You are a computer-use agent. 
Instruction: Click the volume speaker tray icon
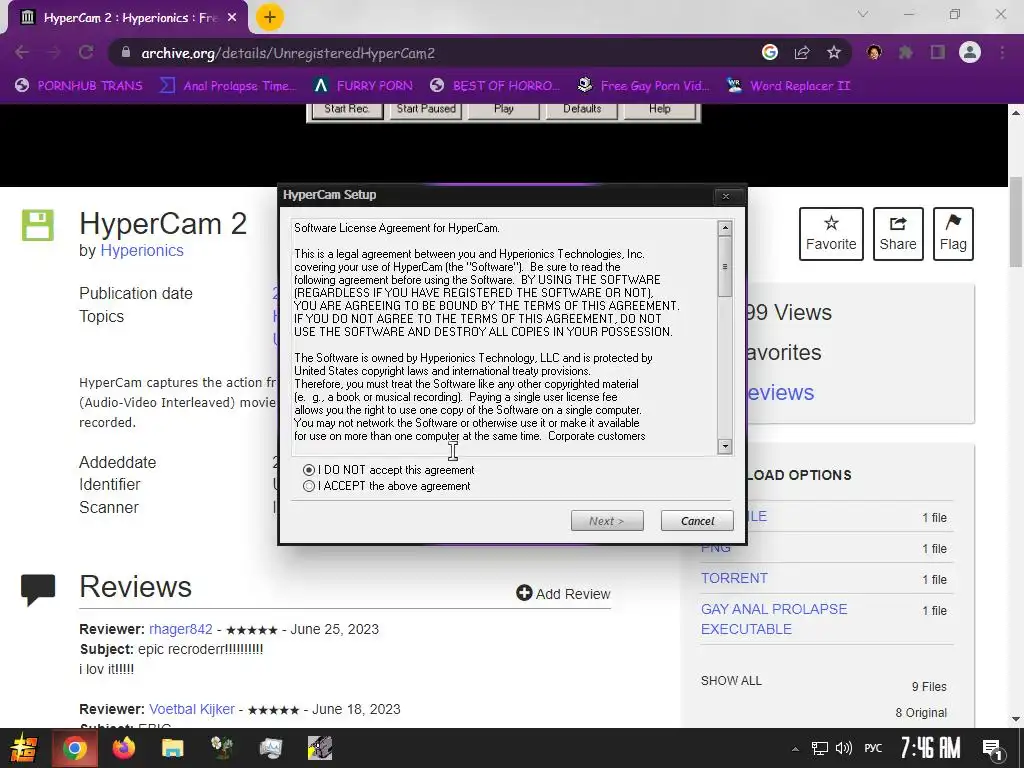844,748
